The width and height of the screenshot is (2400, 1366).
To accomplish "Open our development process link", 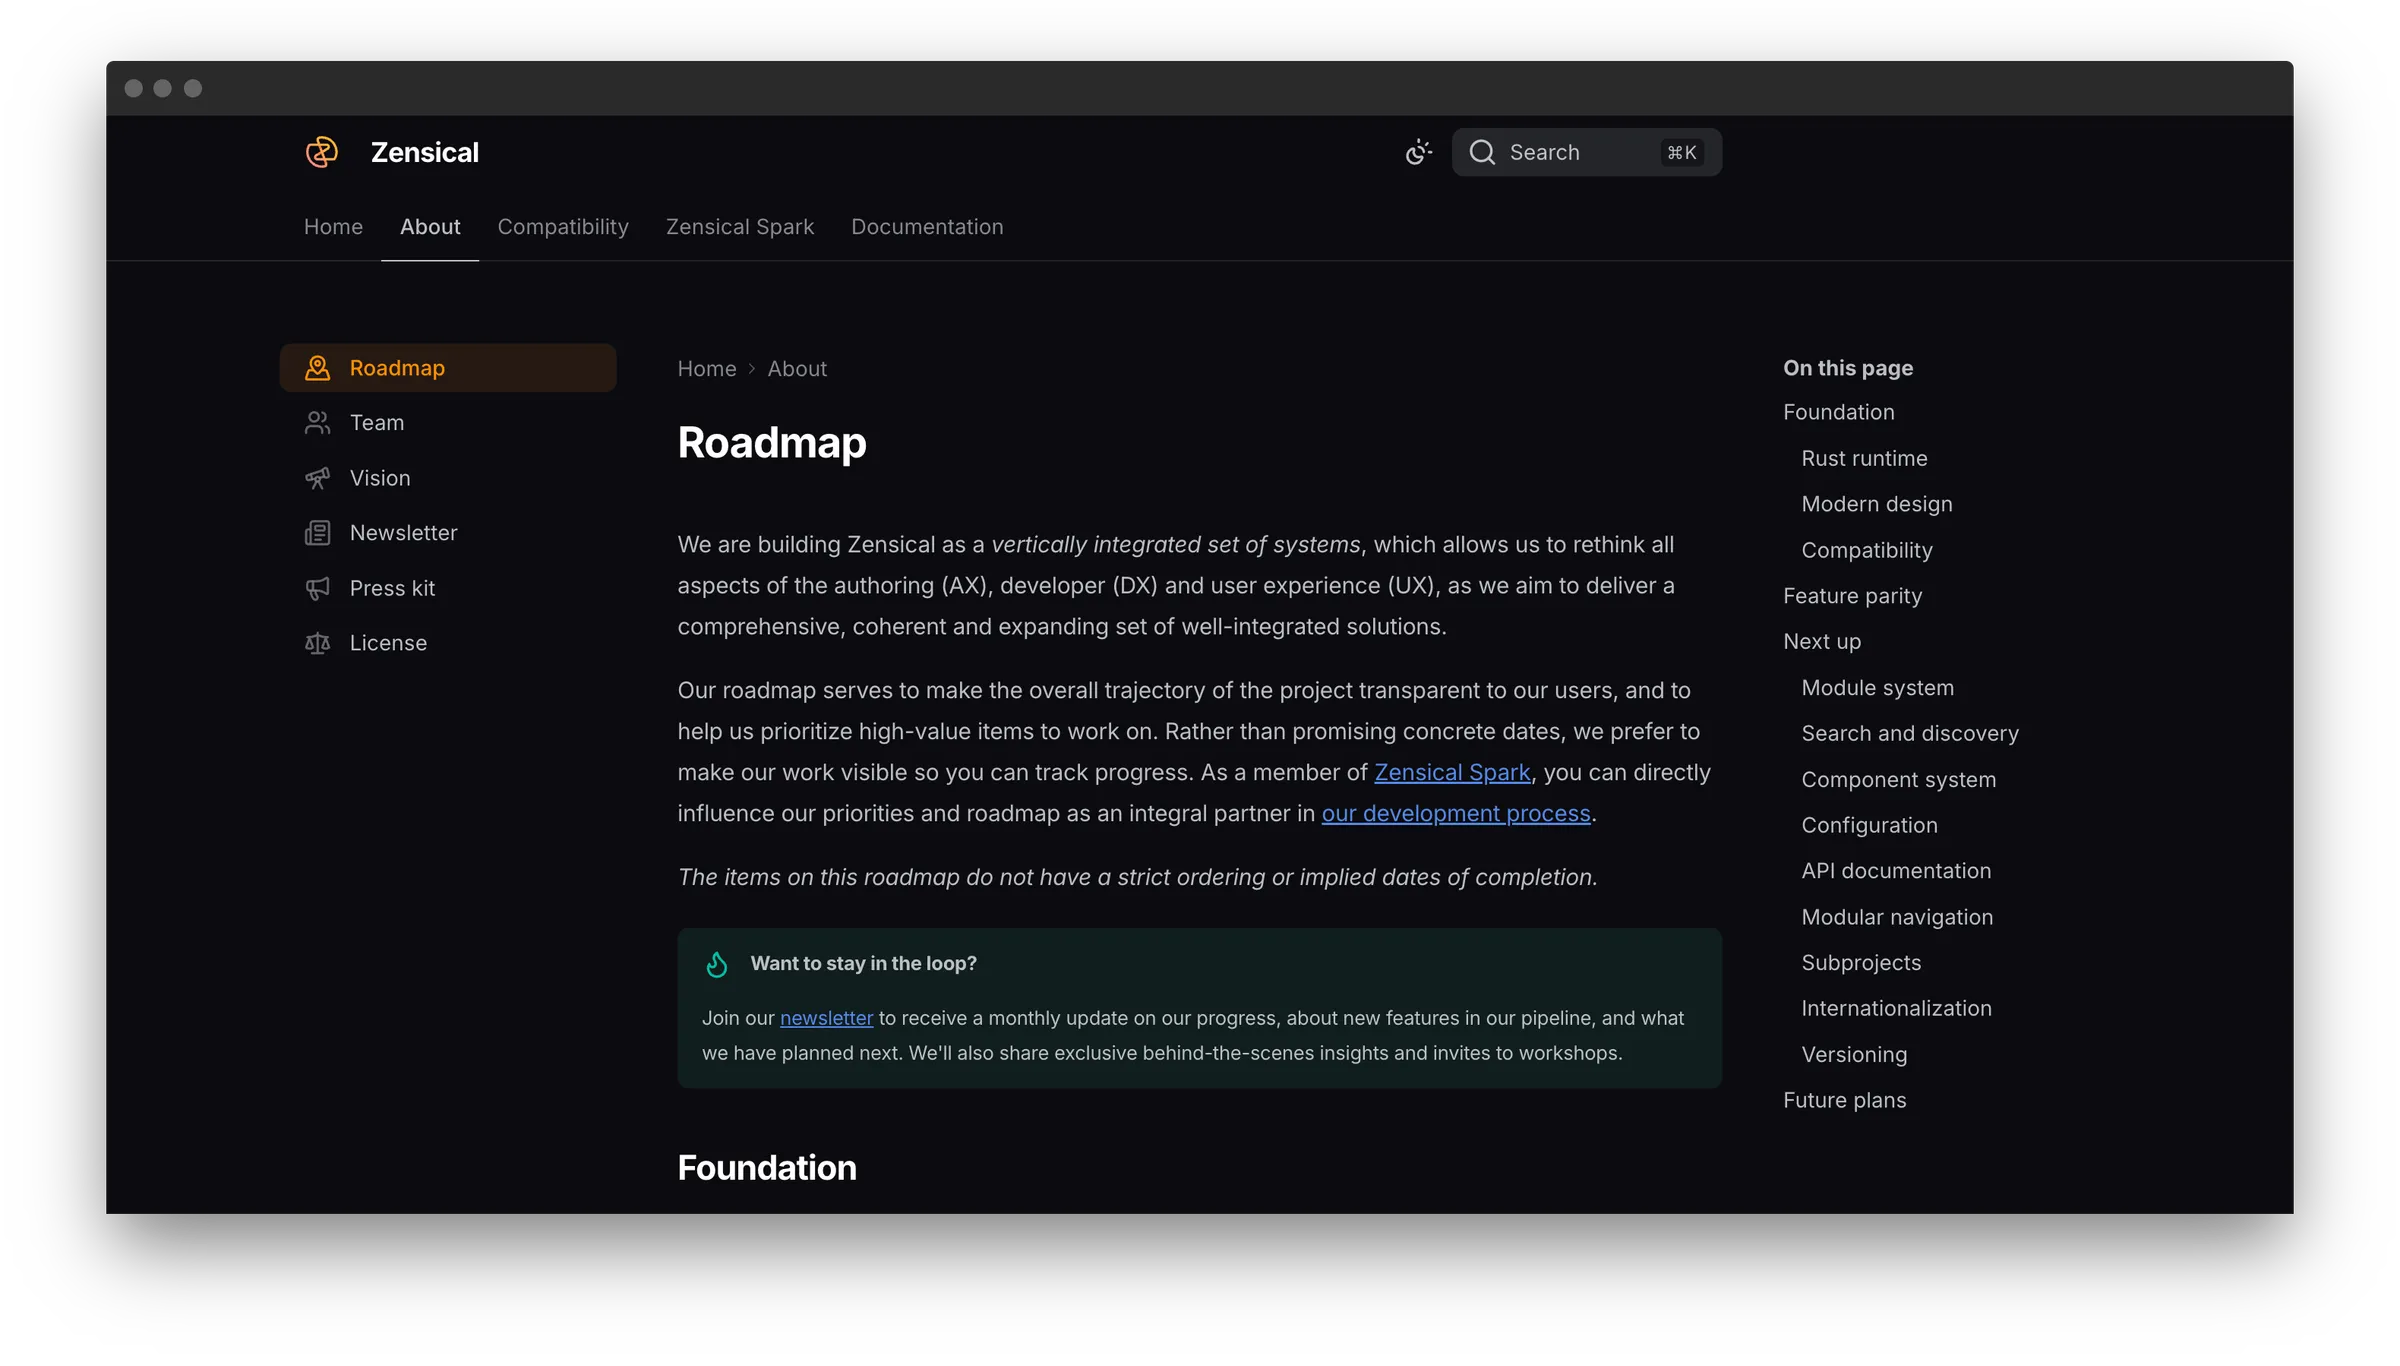I will click(1455, 813).
